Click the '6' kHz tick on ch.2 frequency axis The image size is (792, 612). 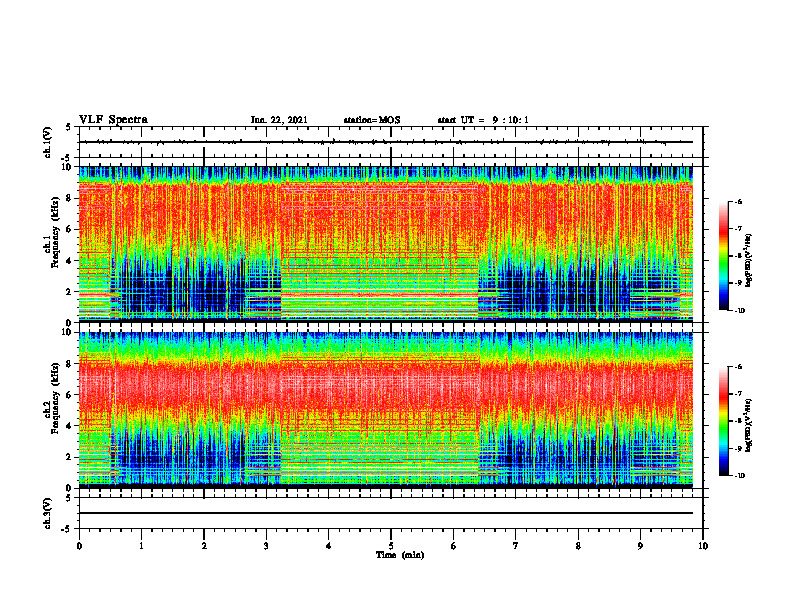pos(69,395)
